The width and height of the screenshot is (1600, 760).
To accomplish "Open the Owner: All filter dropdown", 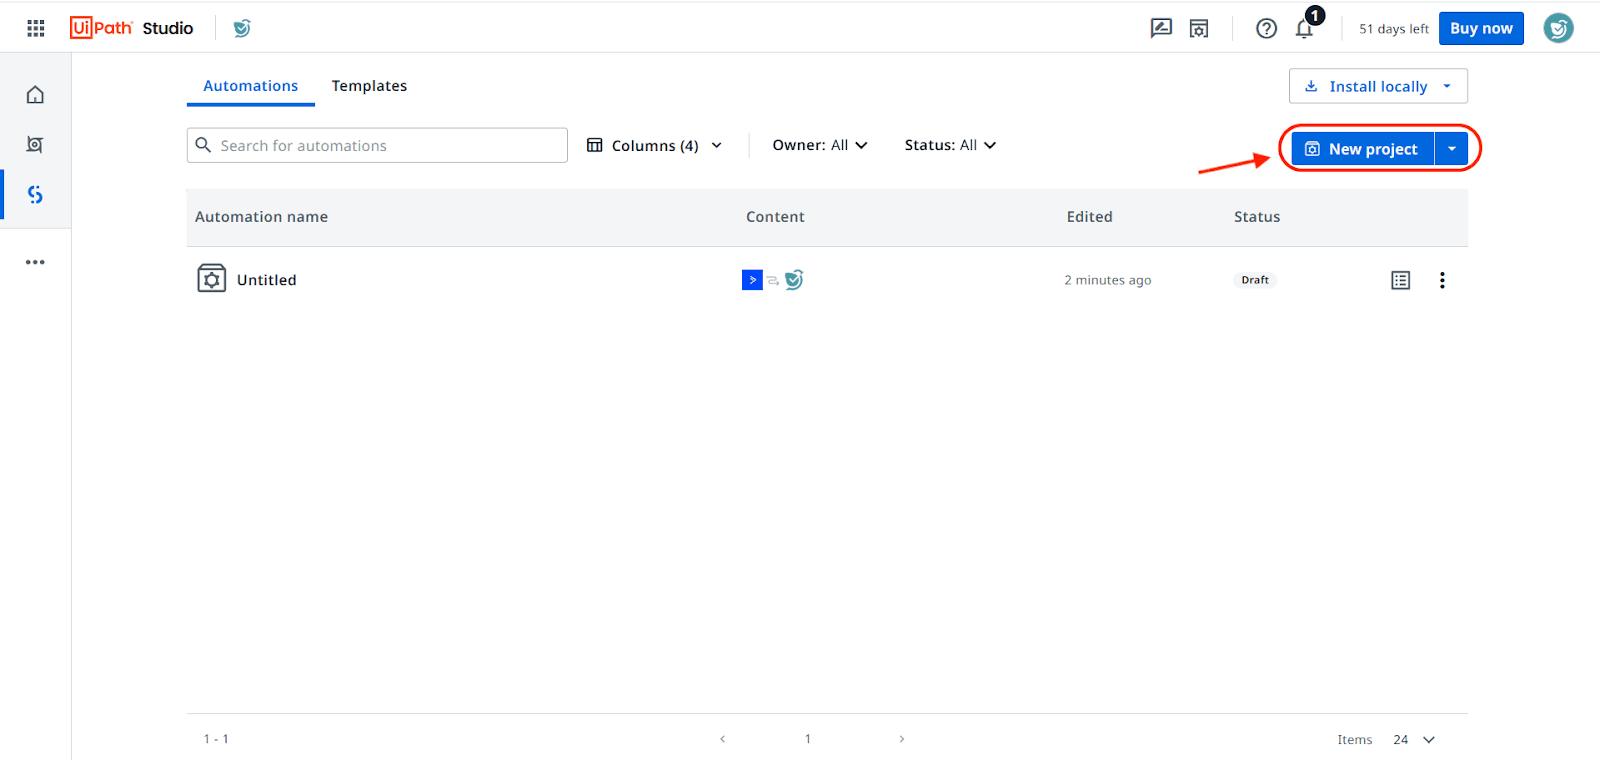I will (x=819, y=145).
